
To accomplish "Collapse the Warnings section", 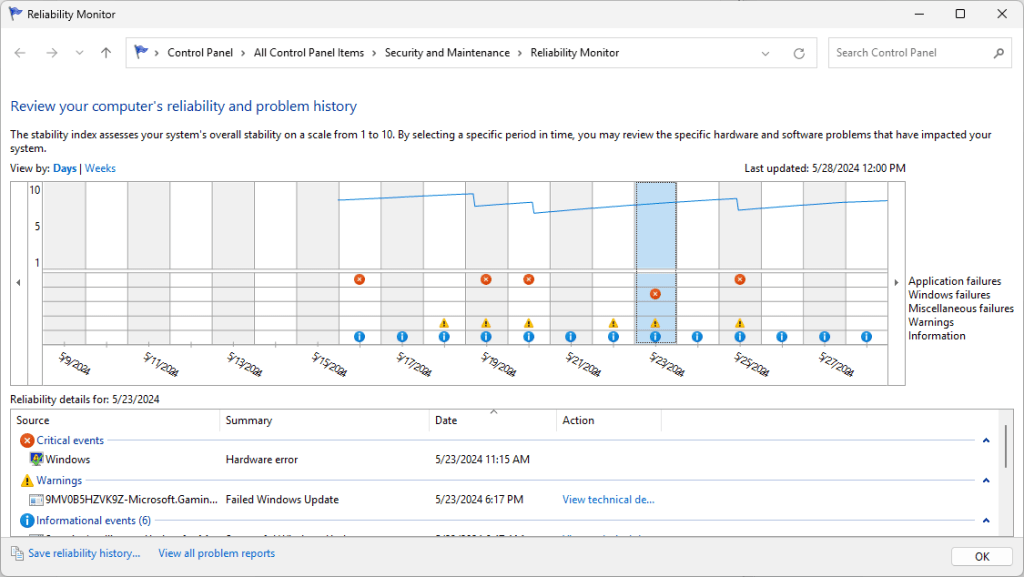I will click(x=984, y=480).
